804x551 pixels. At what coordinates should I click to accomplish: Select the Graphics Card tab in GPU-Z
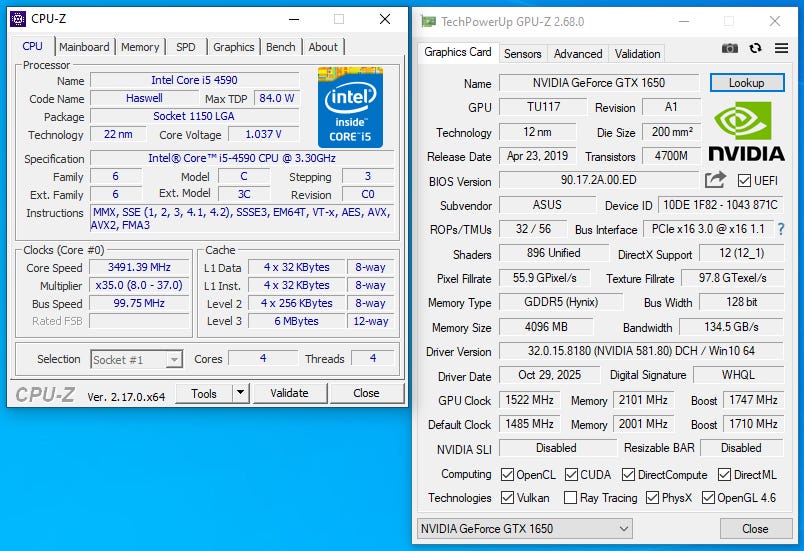pos(458,52)
